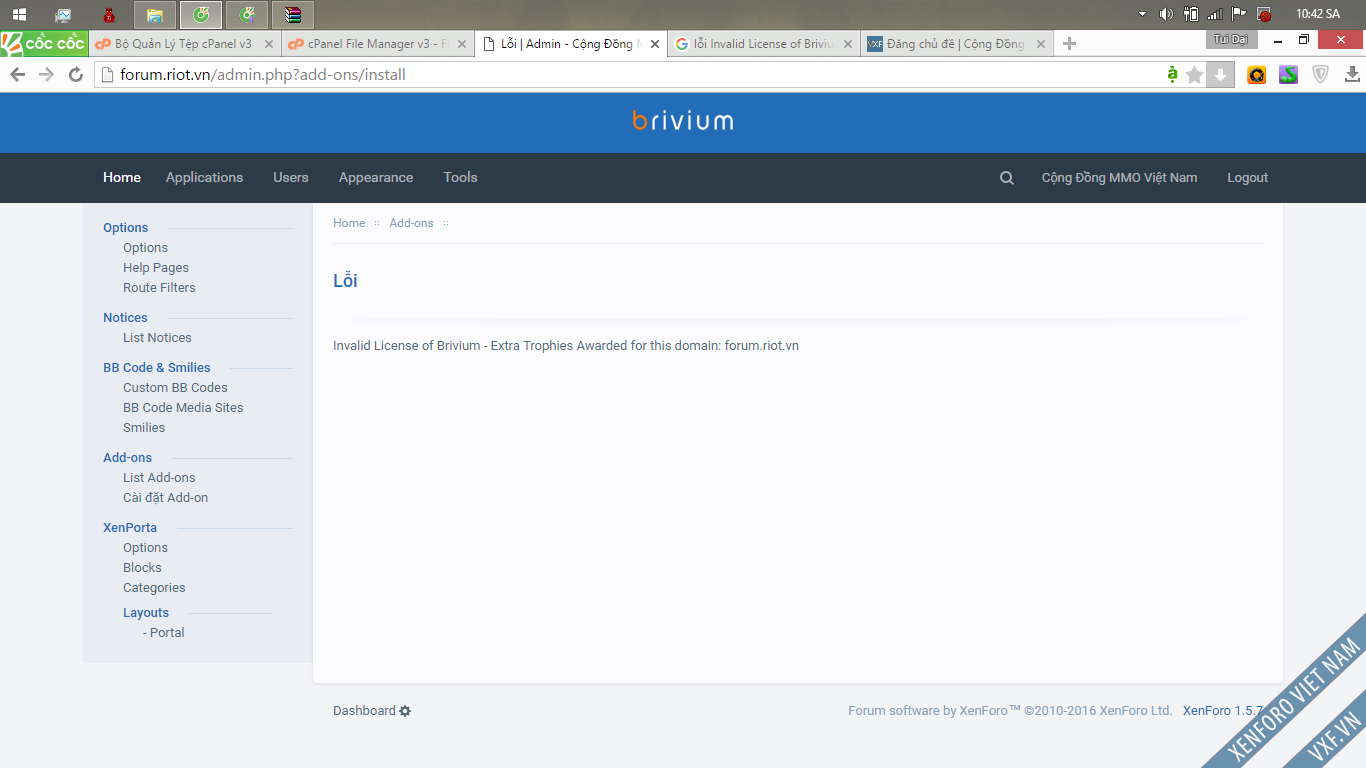Close the Google search results tab

point(847,44)
